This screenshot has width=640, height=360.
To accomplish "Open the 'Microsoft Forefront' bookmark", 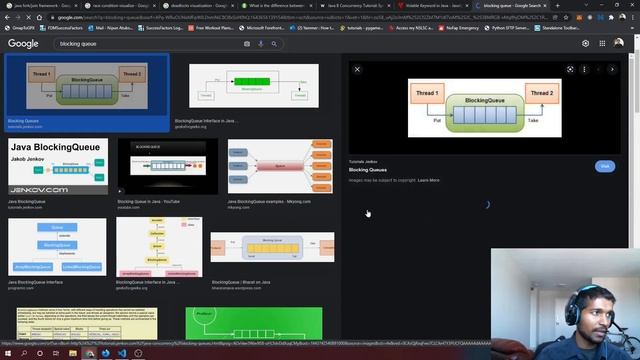I will tap(262, 28).
